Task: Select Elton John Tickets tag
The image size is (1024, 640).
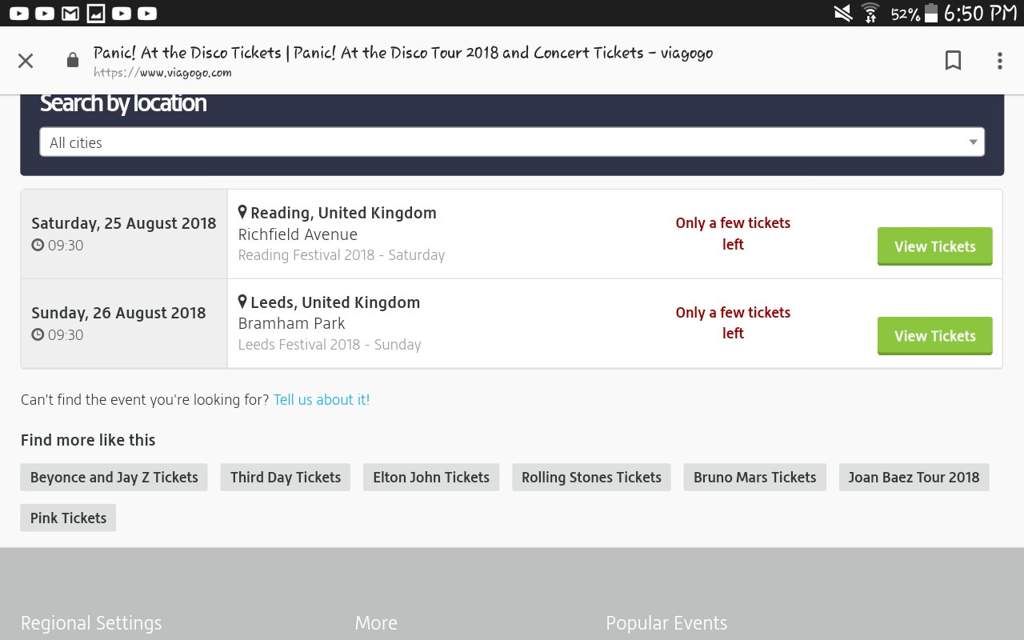Action: [431, 477]
